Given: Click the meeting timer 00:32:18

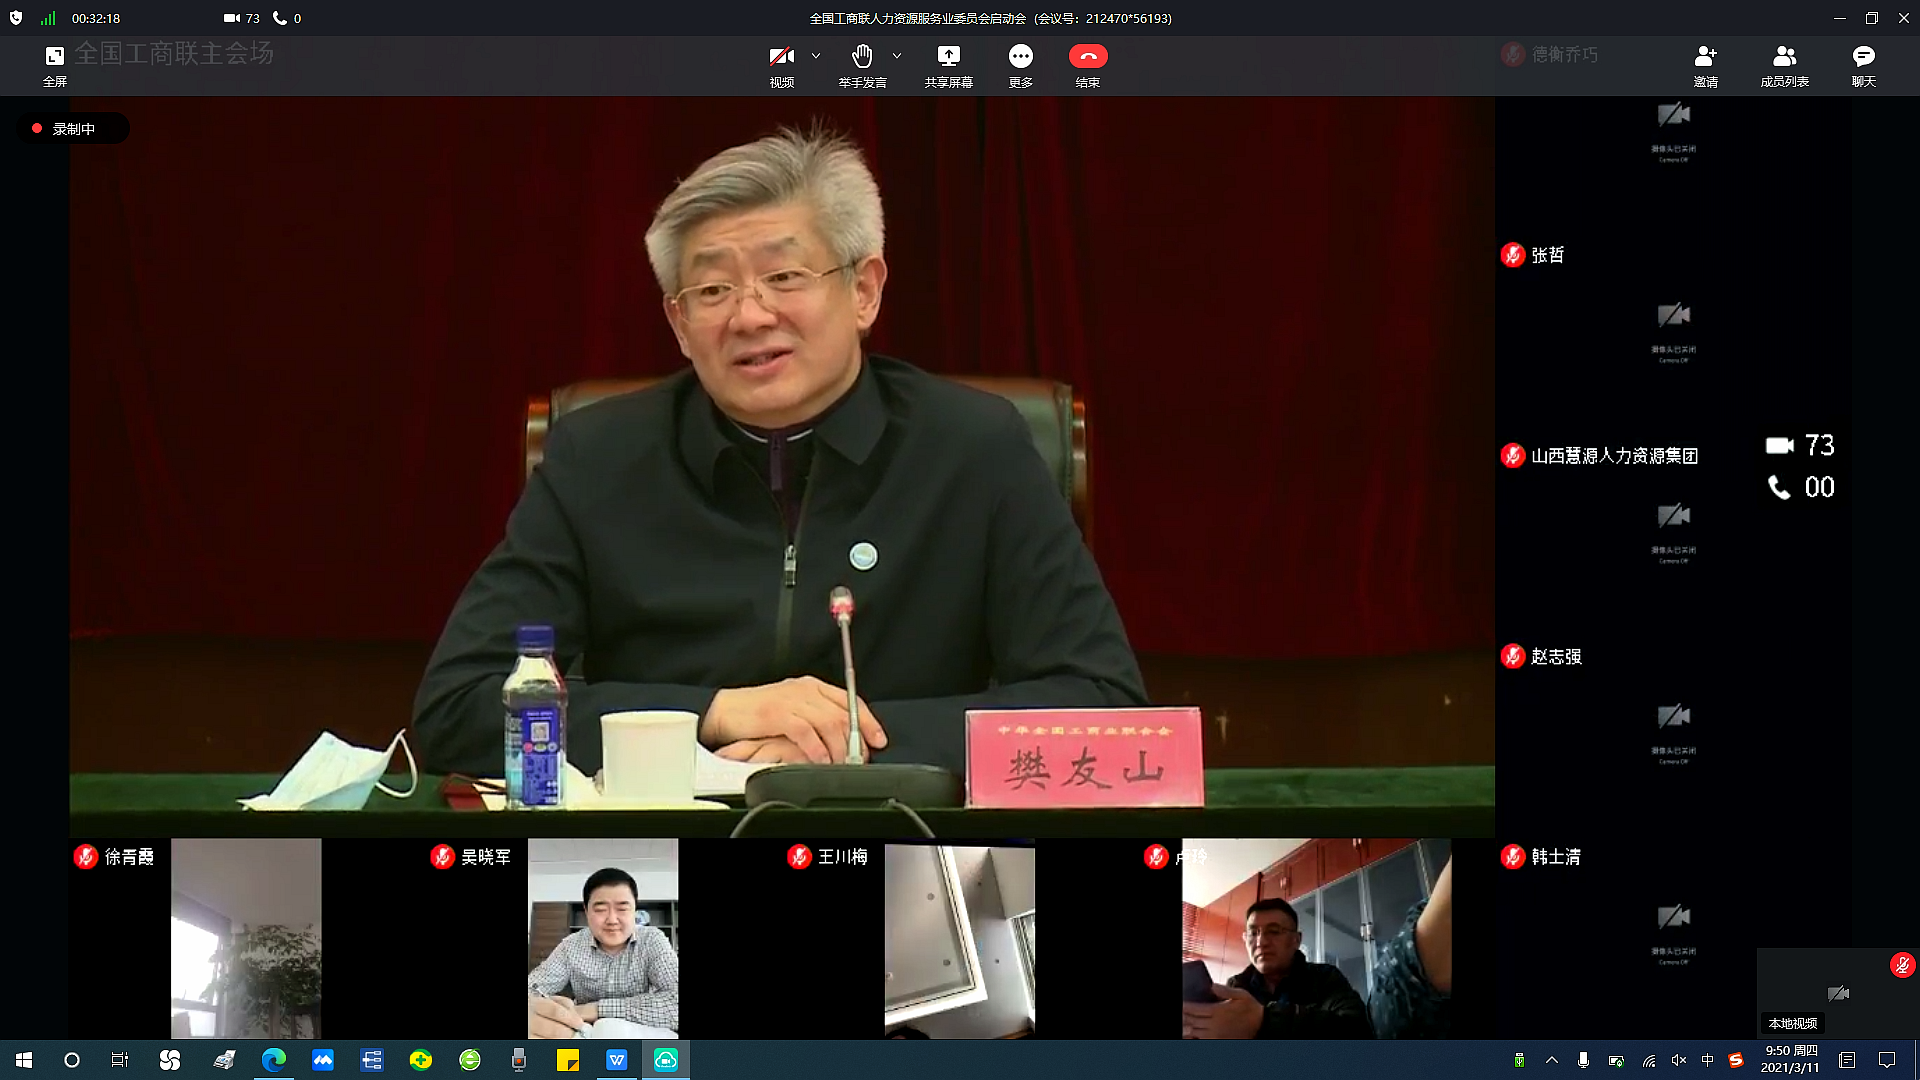Looking at the screenshot, I should pos(96,18).
